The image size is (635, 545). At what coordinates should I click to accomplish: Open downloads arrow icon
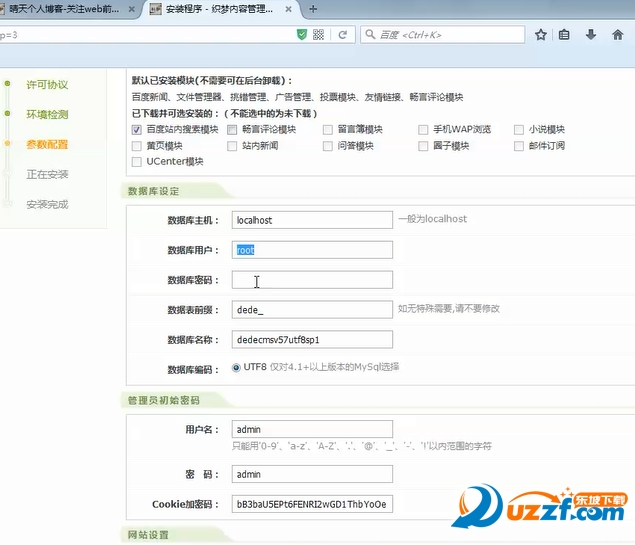pyautogui.click(x=591, y=35)
